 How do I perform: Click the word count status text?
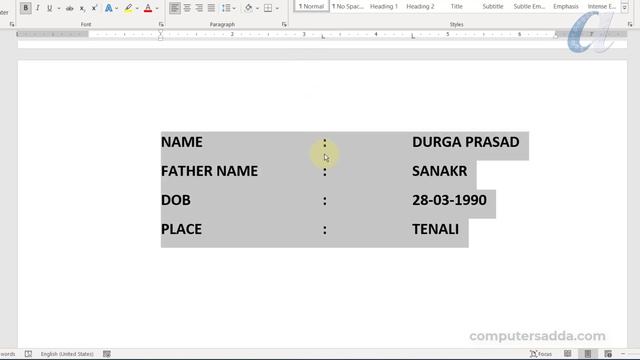point(7,354)
